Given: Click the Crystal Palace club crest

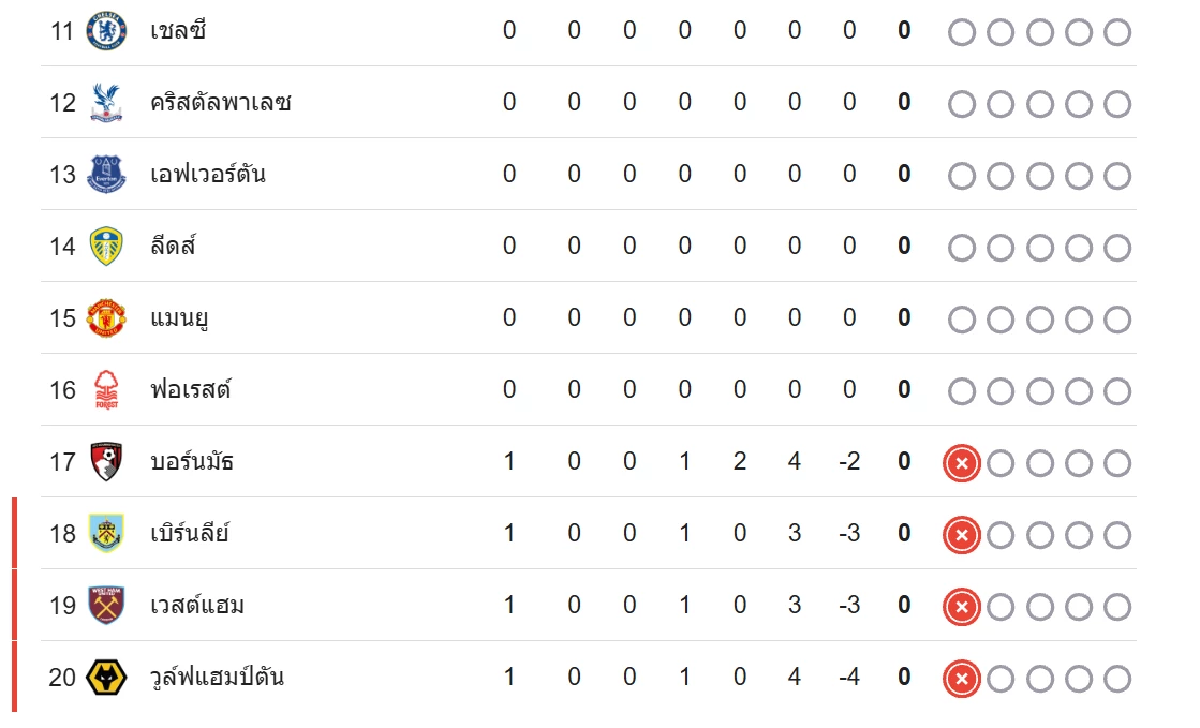Looking at the screenshot, I should [106, 102].
